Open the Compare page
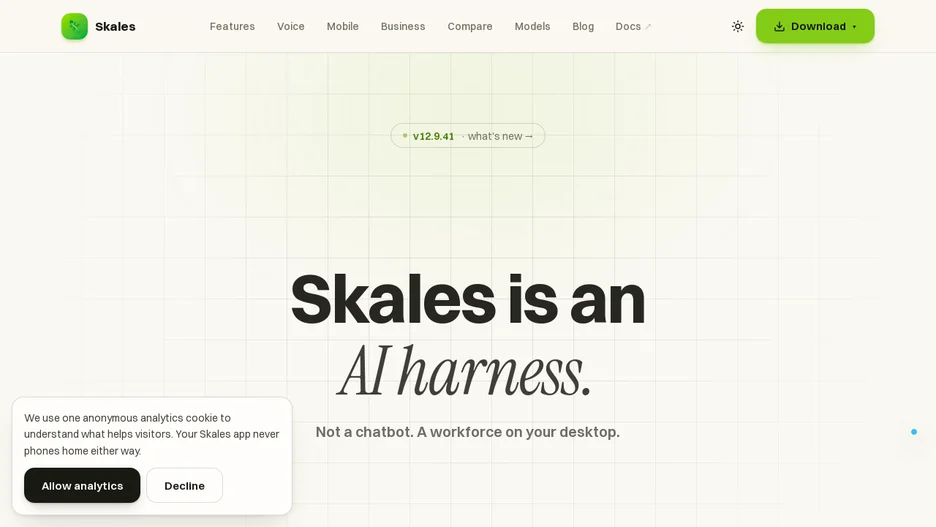The image size is (936, 527). (470, 26)
